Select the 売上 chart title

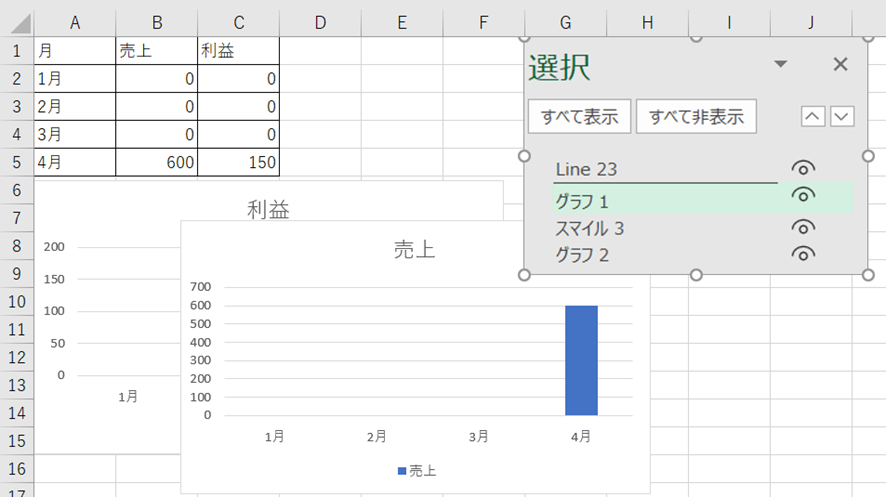(414, 250)
